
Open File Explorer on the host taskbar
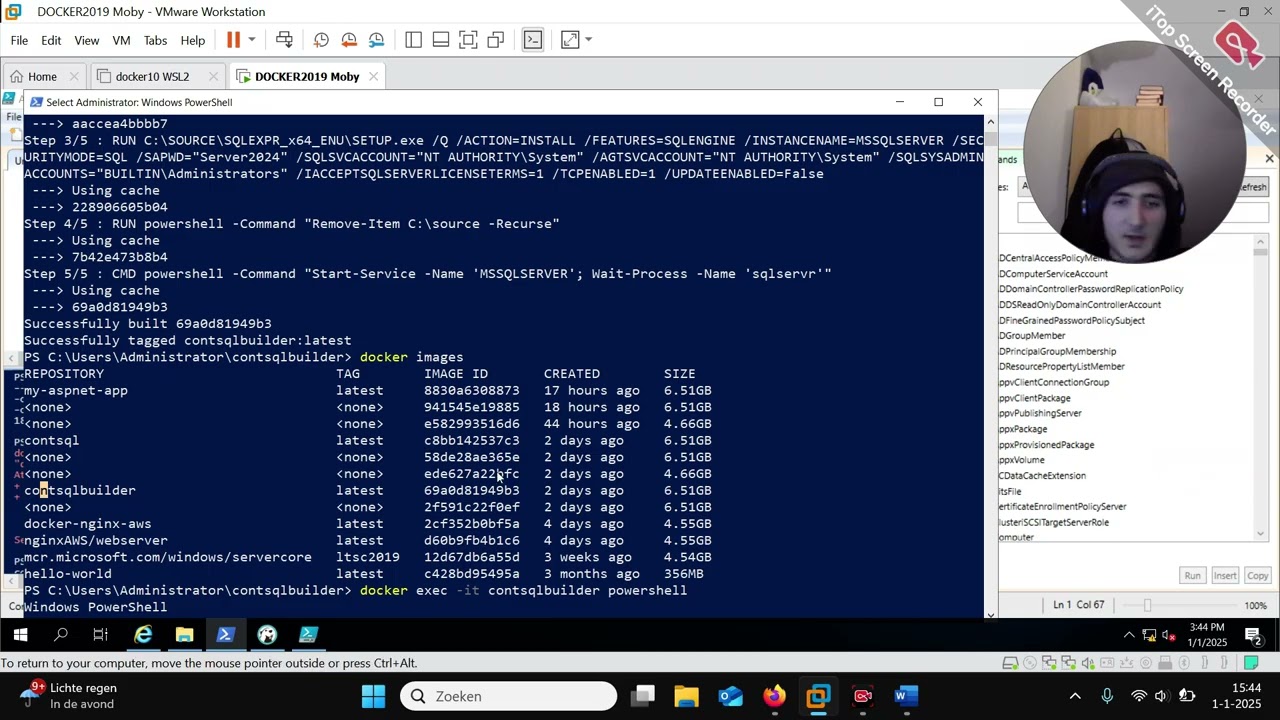tap(687, 696)
